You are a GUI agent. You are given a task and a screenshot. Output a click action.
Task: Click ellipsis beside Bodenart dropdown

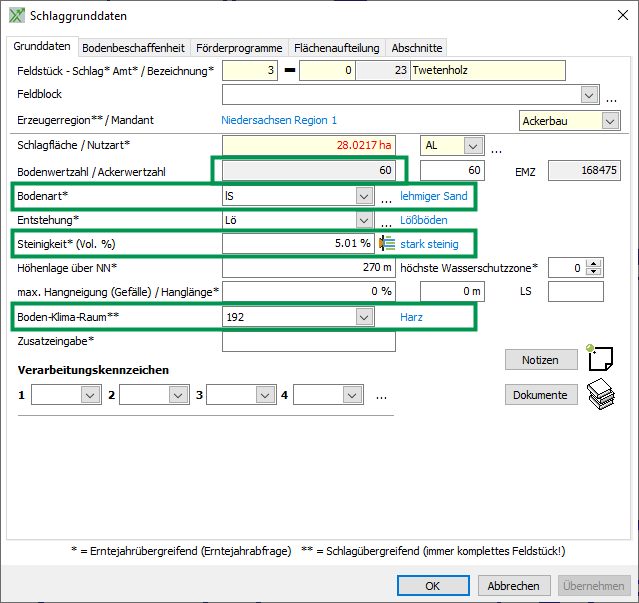(x=385, y=197)
